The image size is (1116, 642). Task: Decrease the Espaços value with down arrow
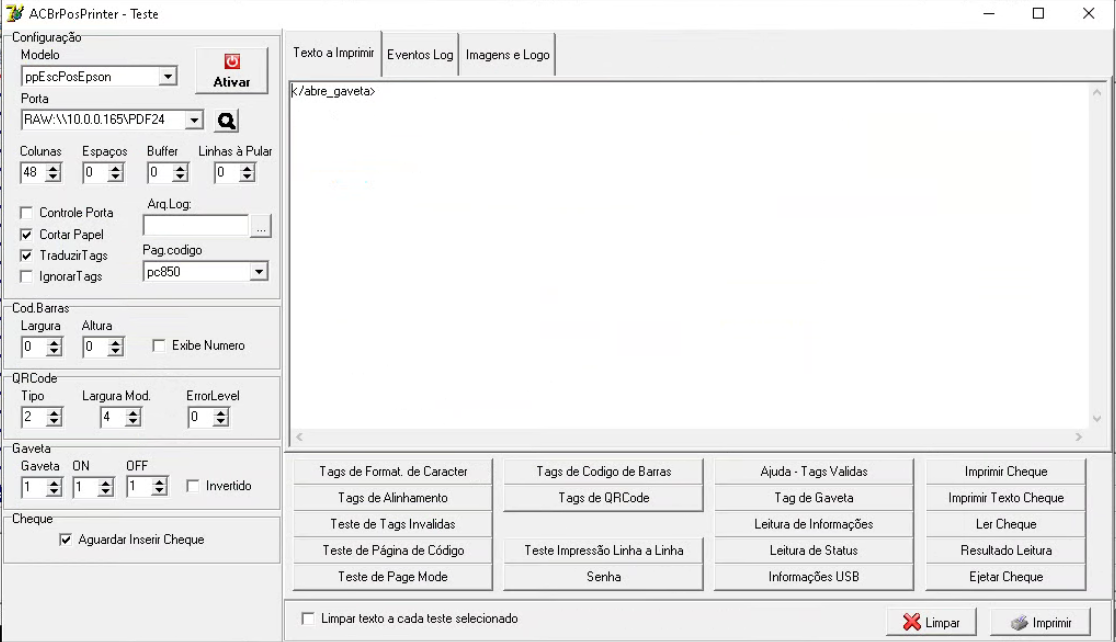click(x=115, y=177)
